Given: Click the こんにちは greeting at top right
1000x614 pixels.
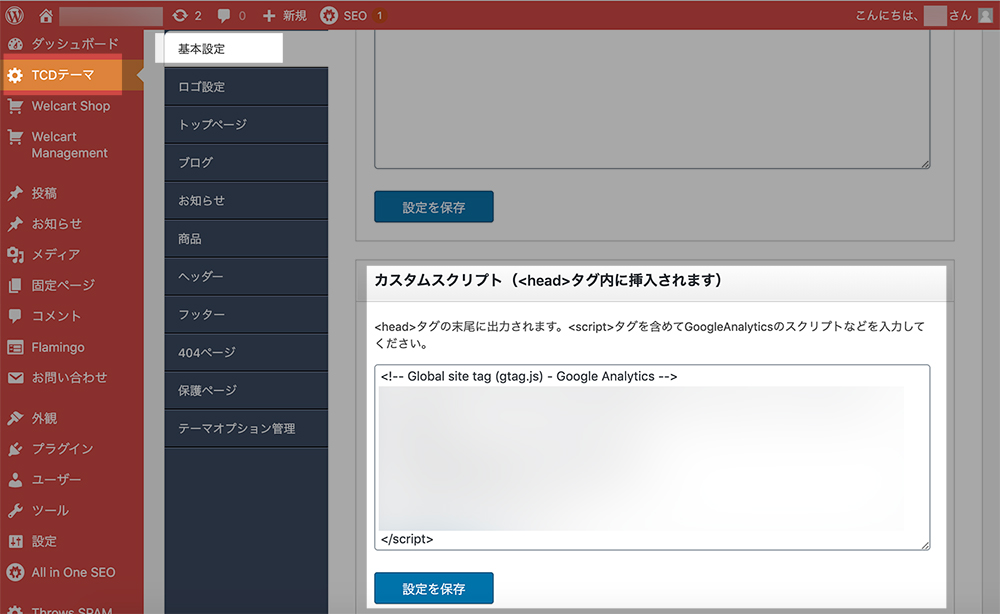Looking at the screenshot, I should [x=887, y=15].
